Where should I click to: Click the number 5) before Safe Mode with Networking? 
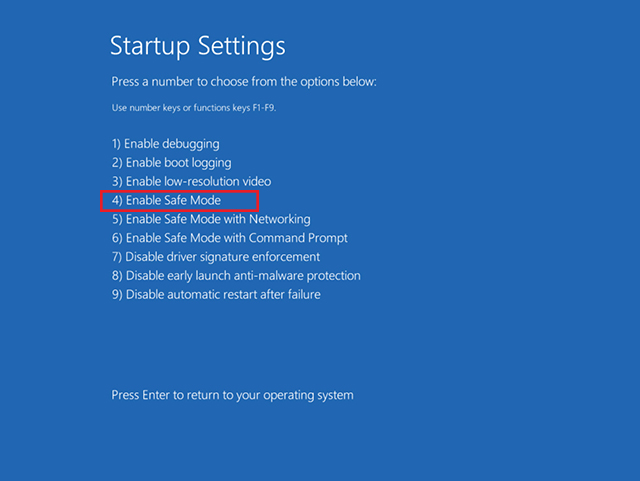pos(116,219)
